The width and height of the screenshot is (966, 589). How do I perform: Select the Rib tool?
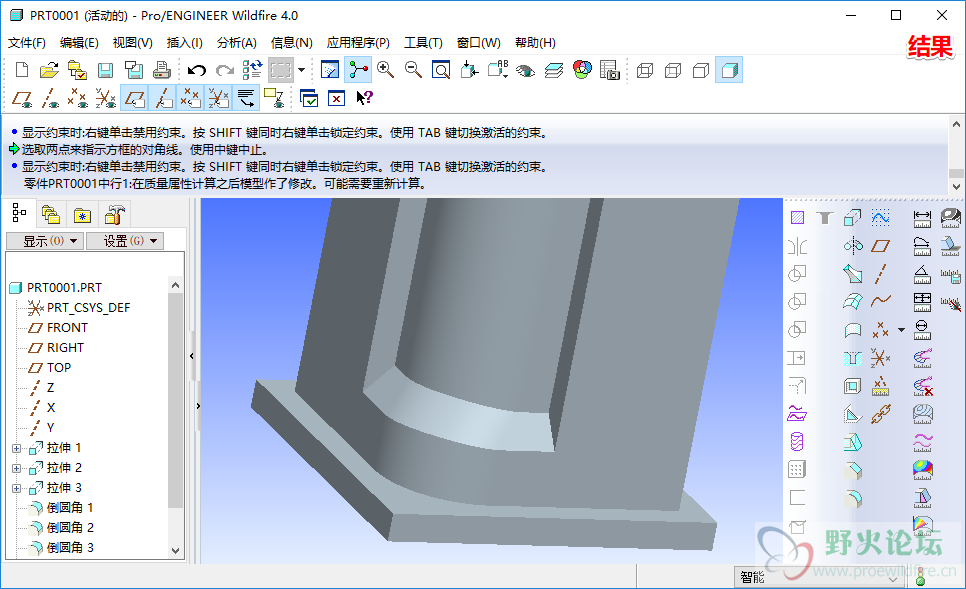pos(853,415)
